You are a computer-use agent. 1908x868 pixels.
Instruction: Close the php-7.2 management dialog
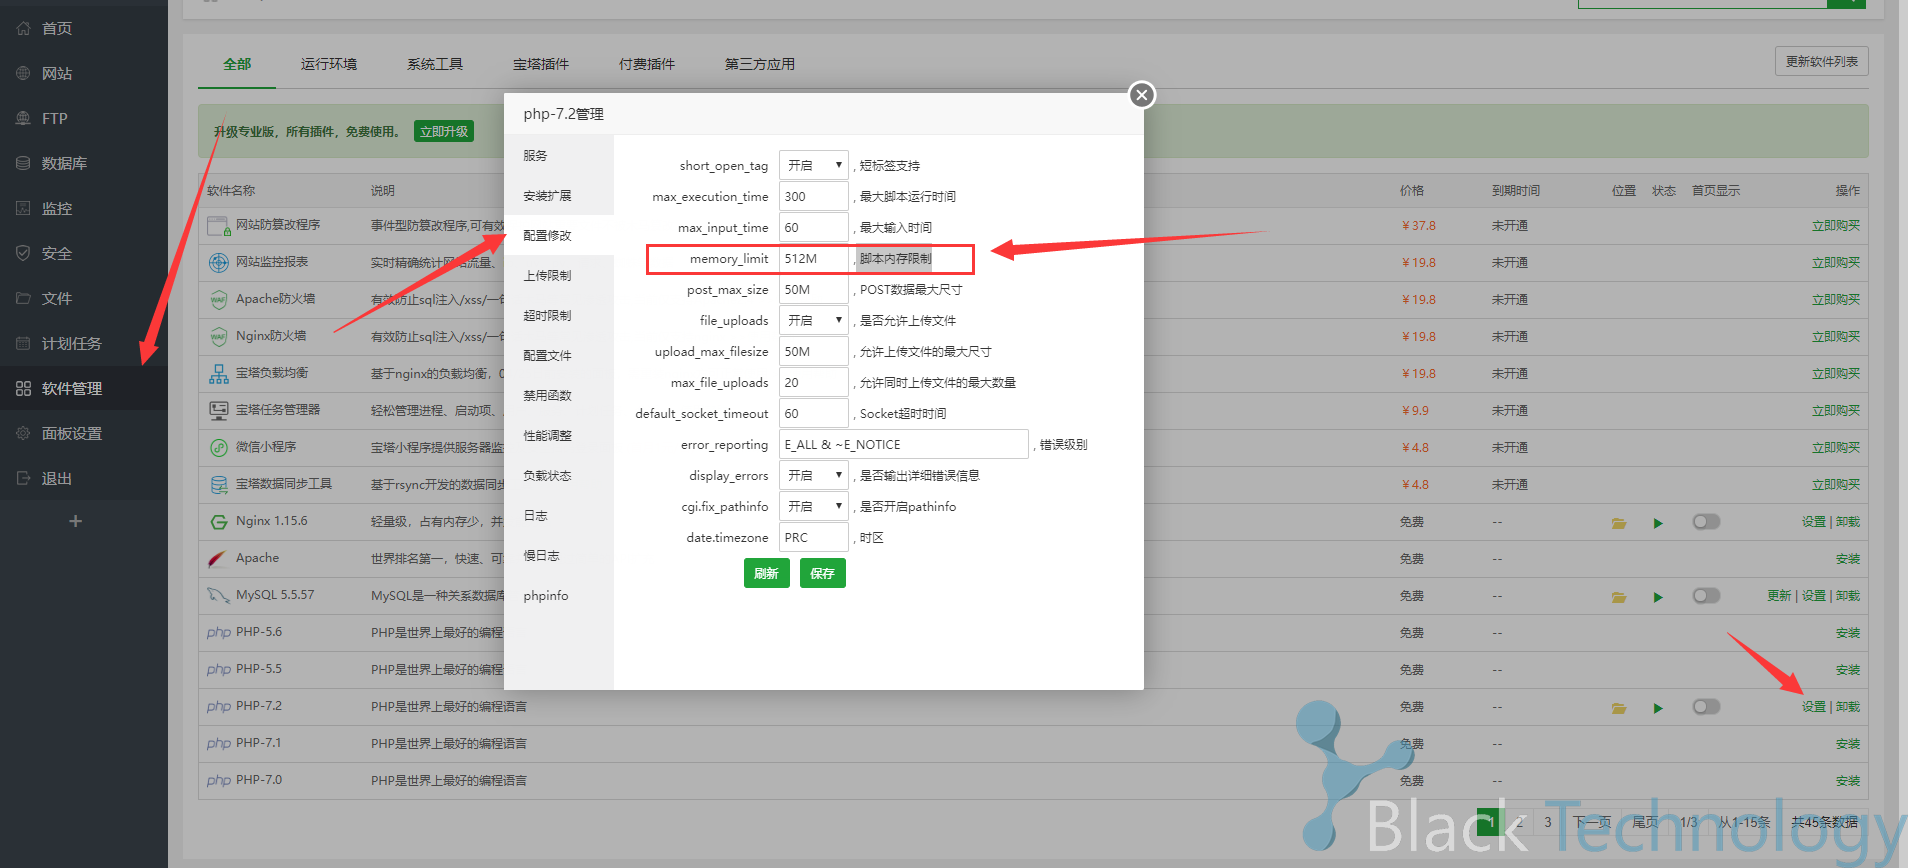click(x=1141, y=95)
